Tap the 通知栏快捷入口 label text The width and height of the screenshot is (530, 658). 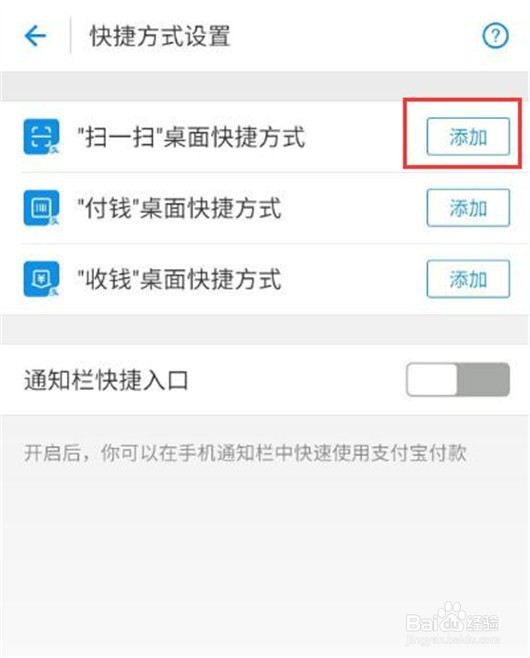(x=106, y=380)
